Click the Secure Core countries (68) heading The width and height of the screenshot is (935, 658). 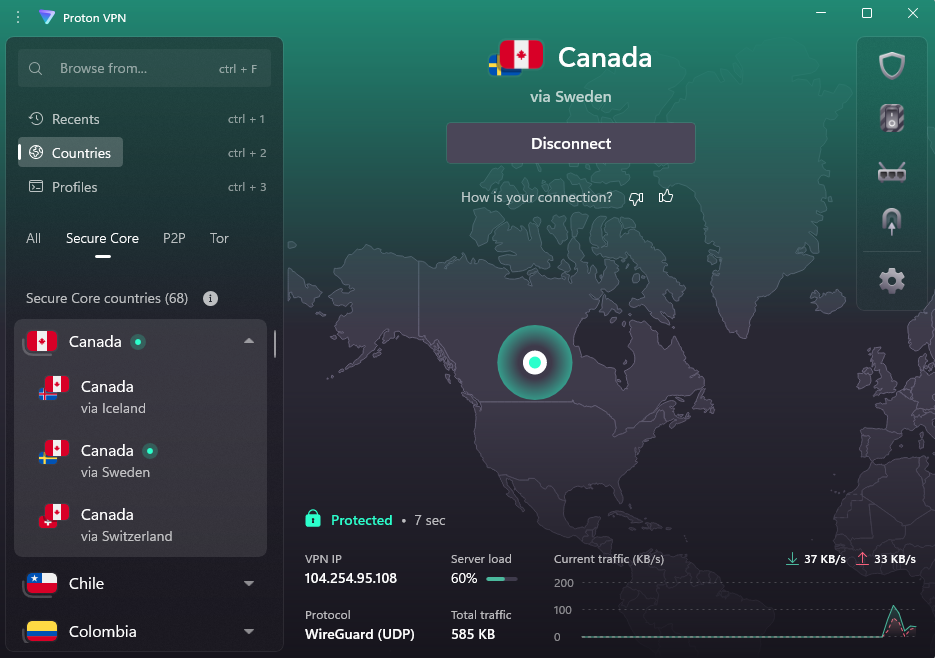click(x=107, y=298)
